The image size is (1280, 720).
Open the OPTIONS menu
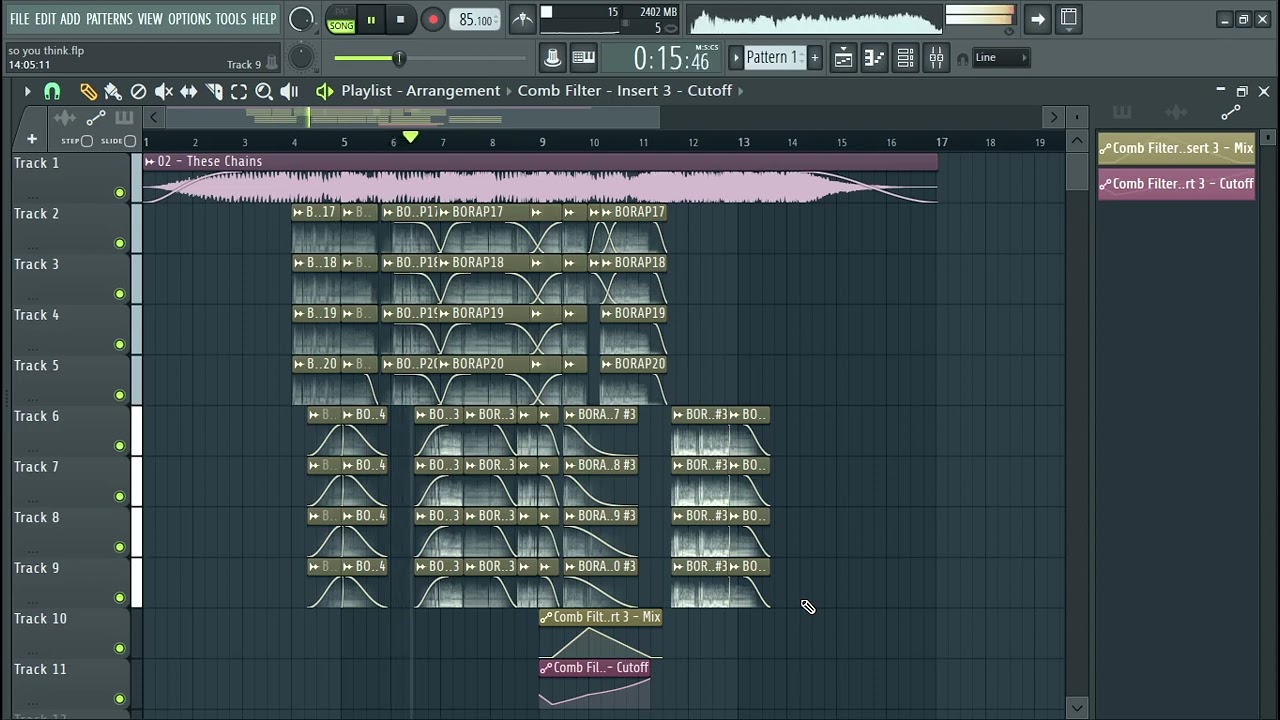(189, 19)
